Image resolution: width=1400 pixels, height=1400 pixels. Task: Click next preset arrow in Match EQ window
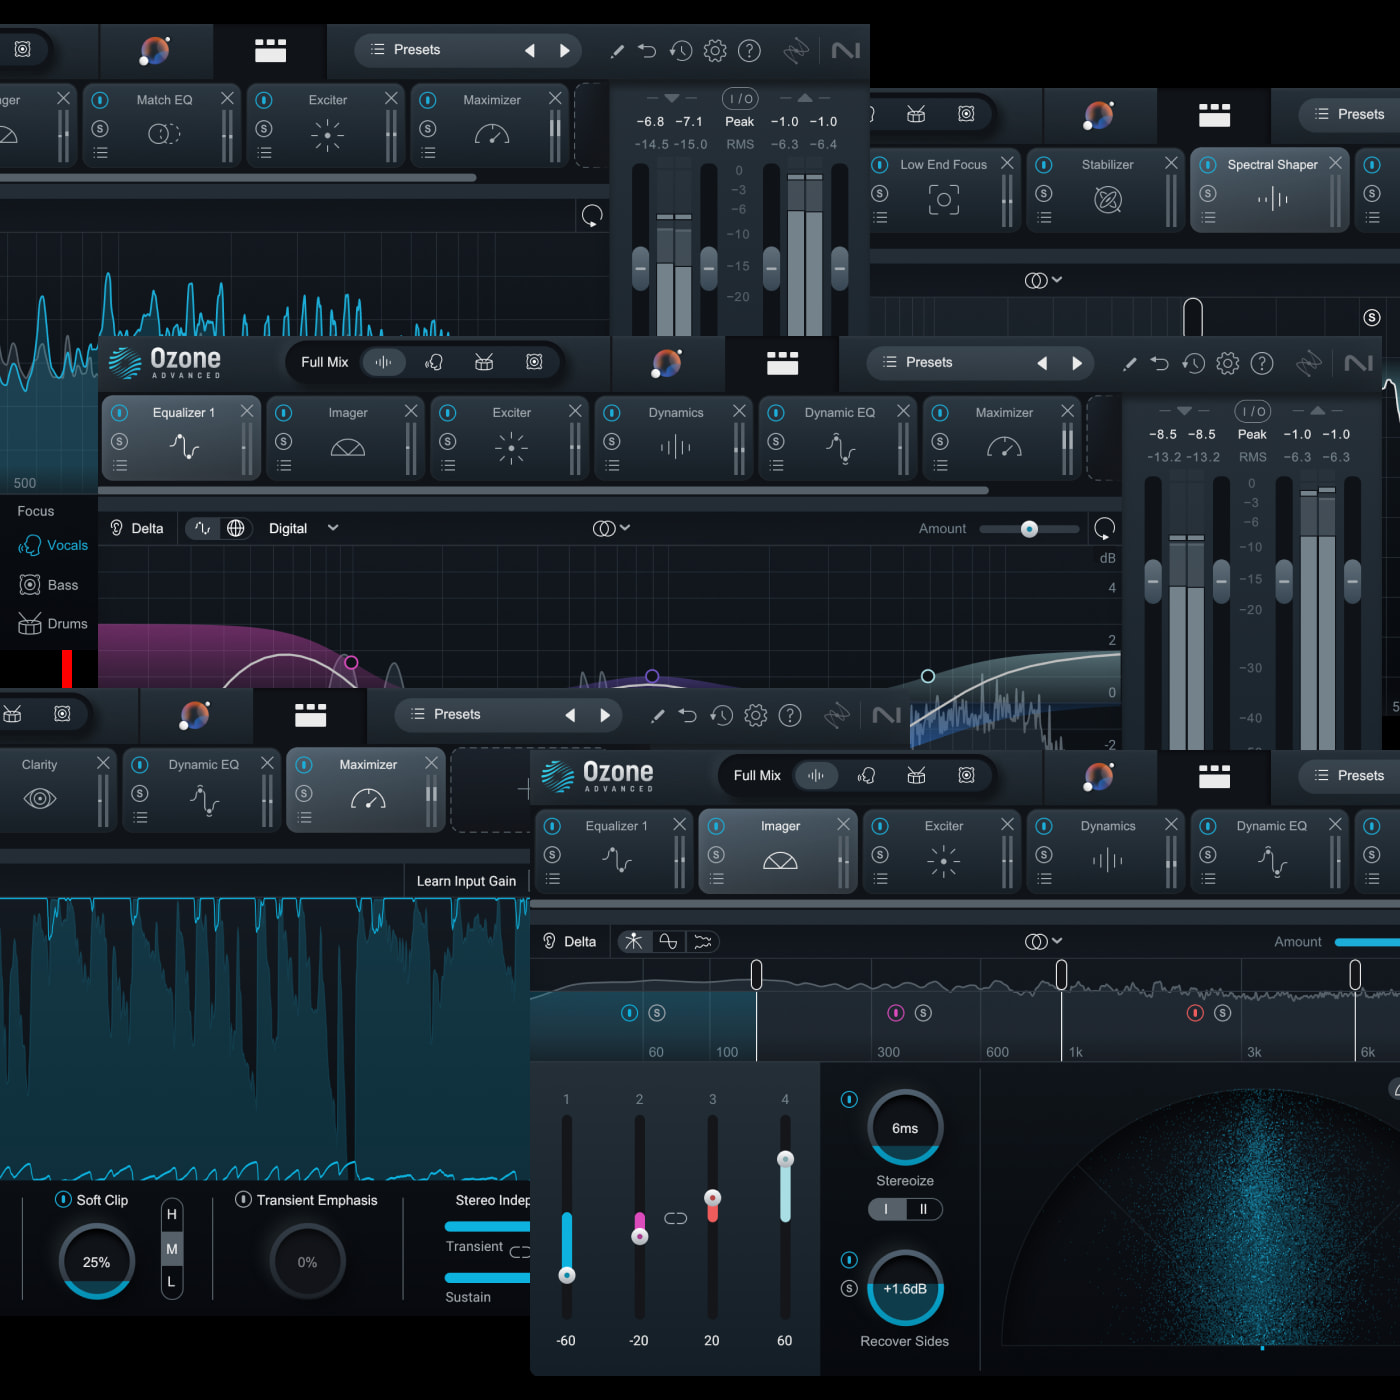click(565, 50)
